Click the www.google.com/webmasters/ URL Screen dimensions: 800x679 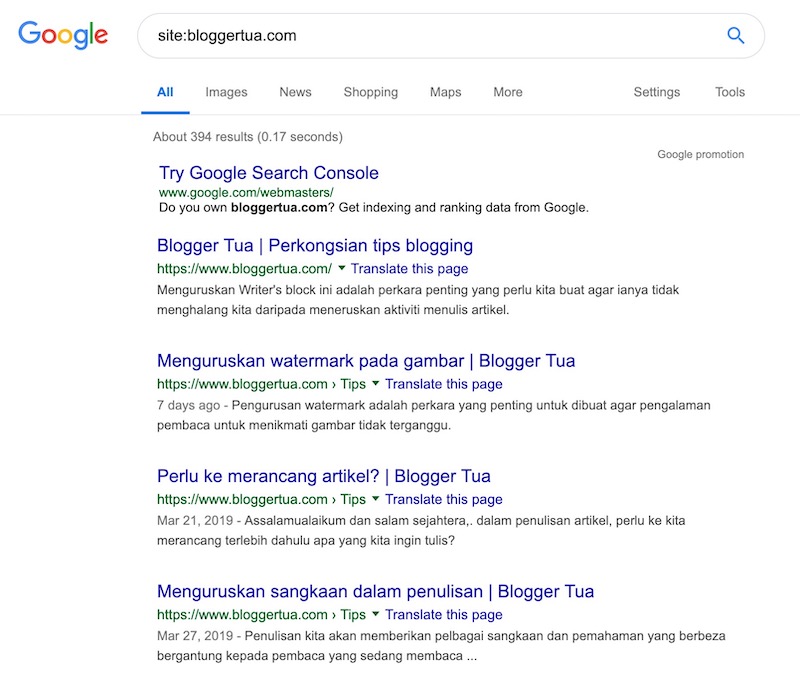[x=246, y=192]
